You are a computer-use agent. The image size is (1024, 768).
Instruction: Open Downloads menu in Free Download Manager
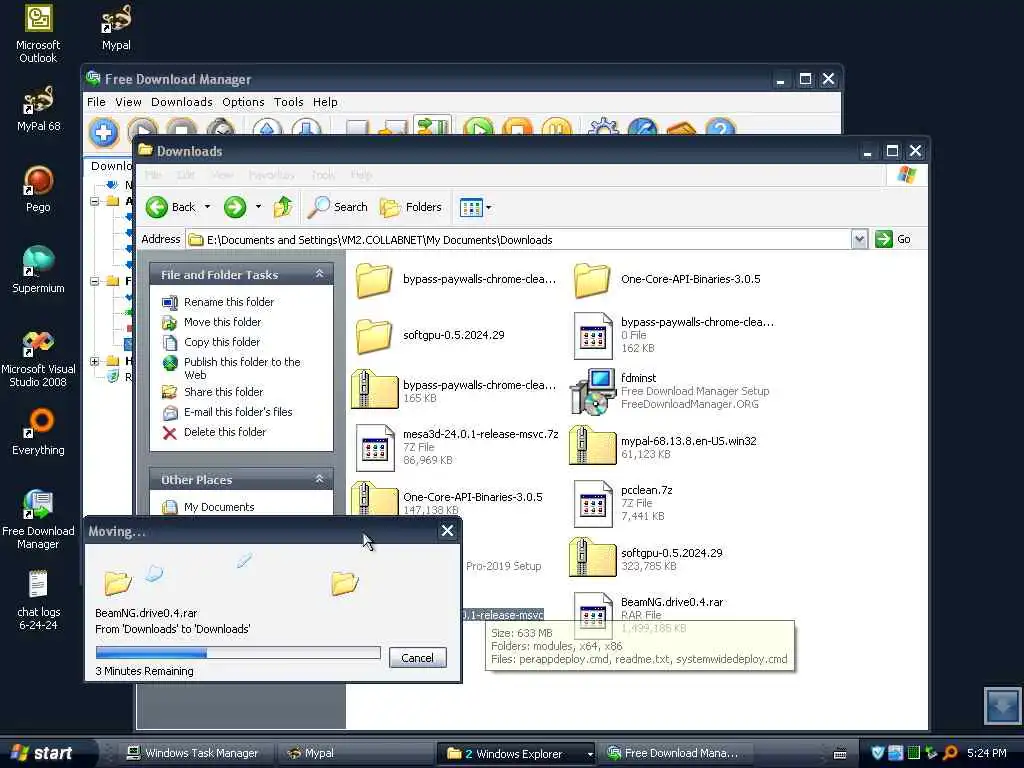182,102
